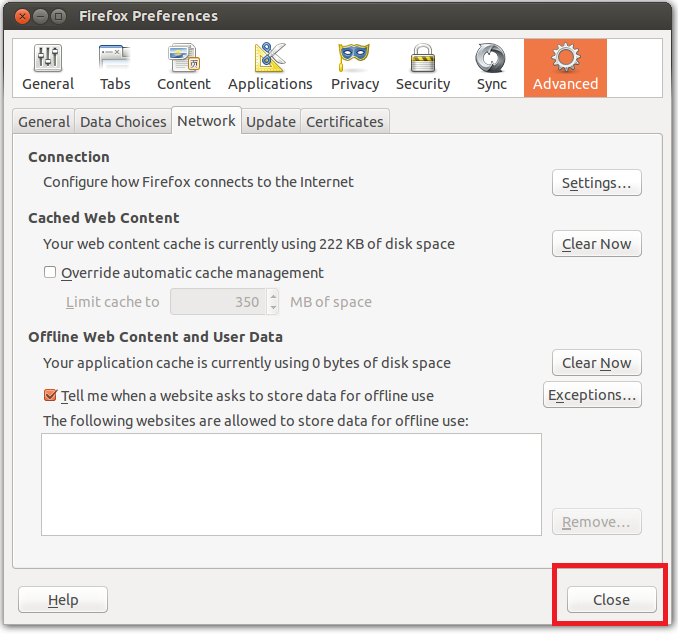Clear offline web content now
Image resolution: width=678 pixels, height=634 pixels.
[596, 363]
